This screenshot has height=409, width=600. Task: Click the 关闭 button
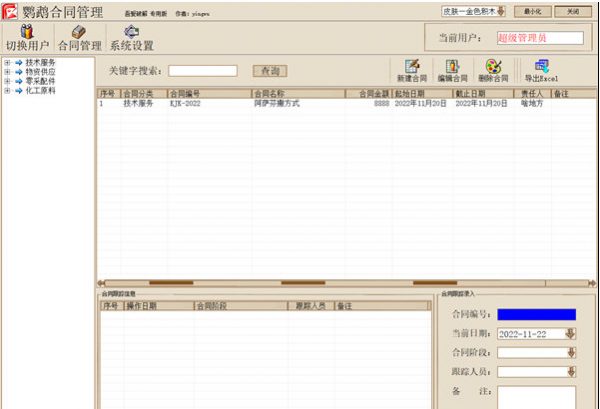[573, 11]
